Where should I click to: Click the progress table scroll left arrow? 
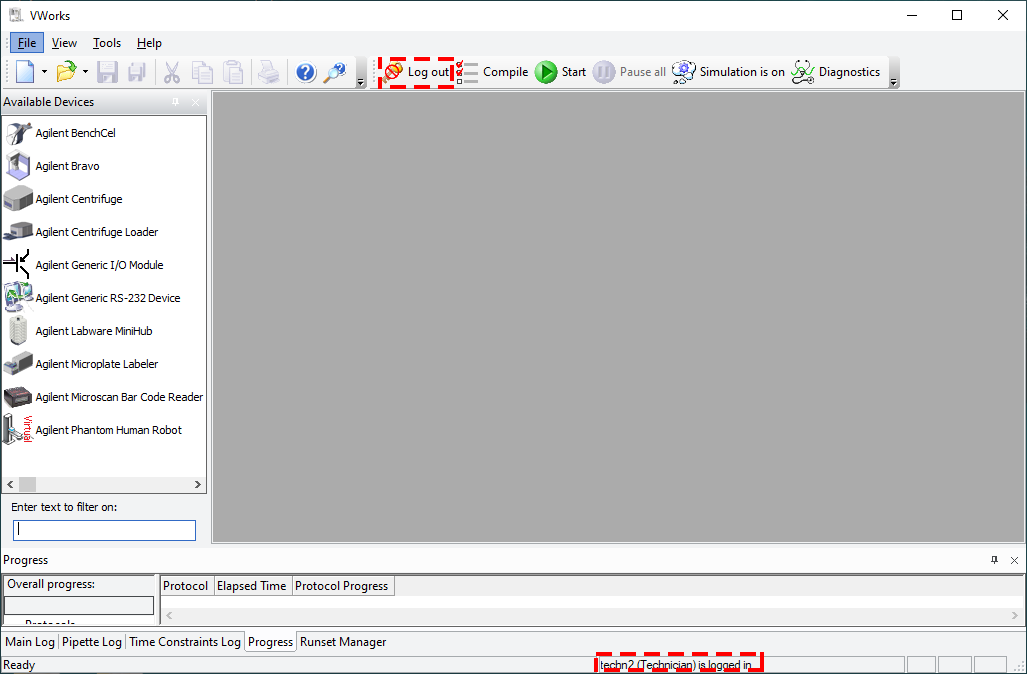coord(170,615)
